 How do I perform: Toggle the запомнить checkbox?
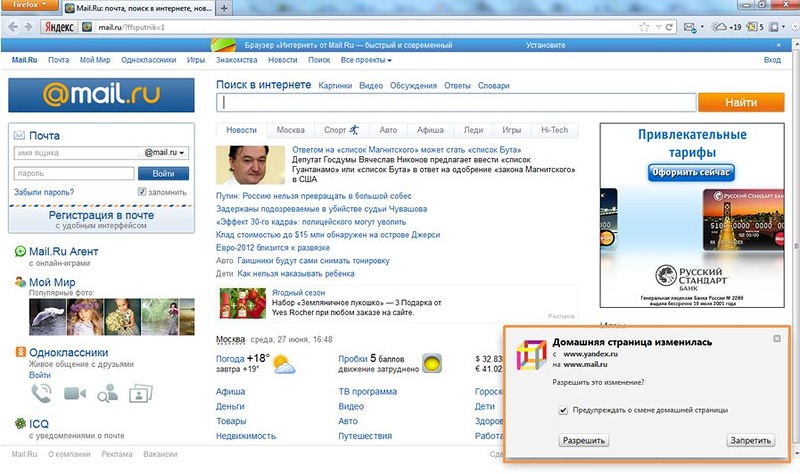(142, 192)
